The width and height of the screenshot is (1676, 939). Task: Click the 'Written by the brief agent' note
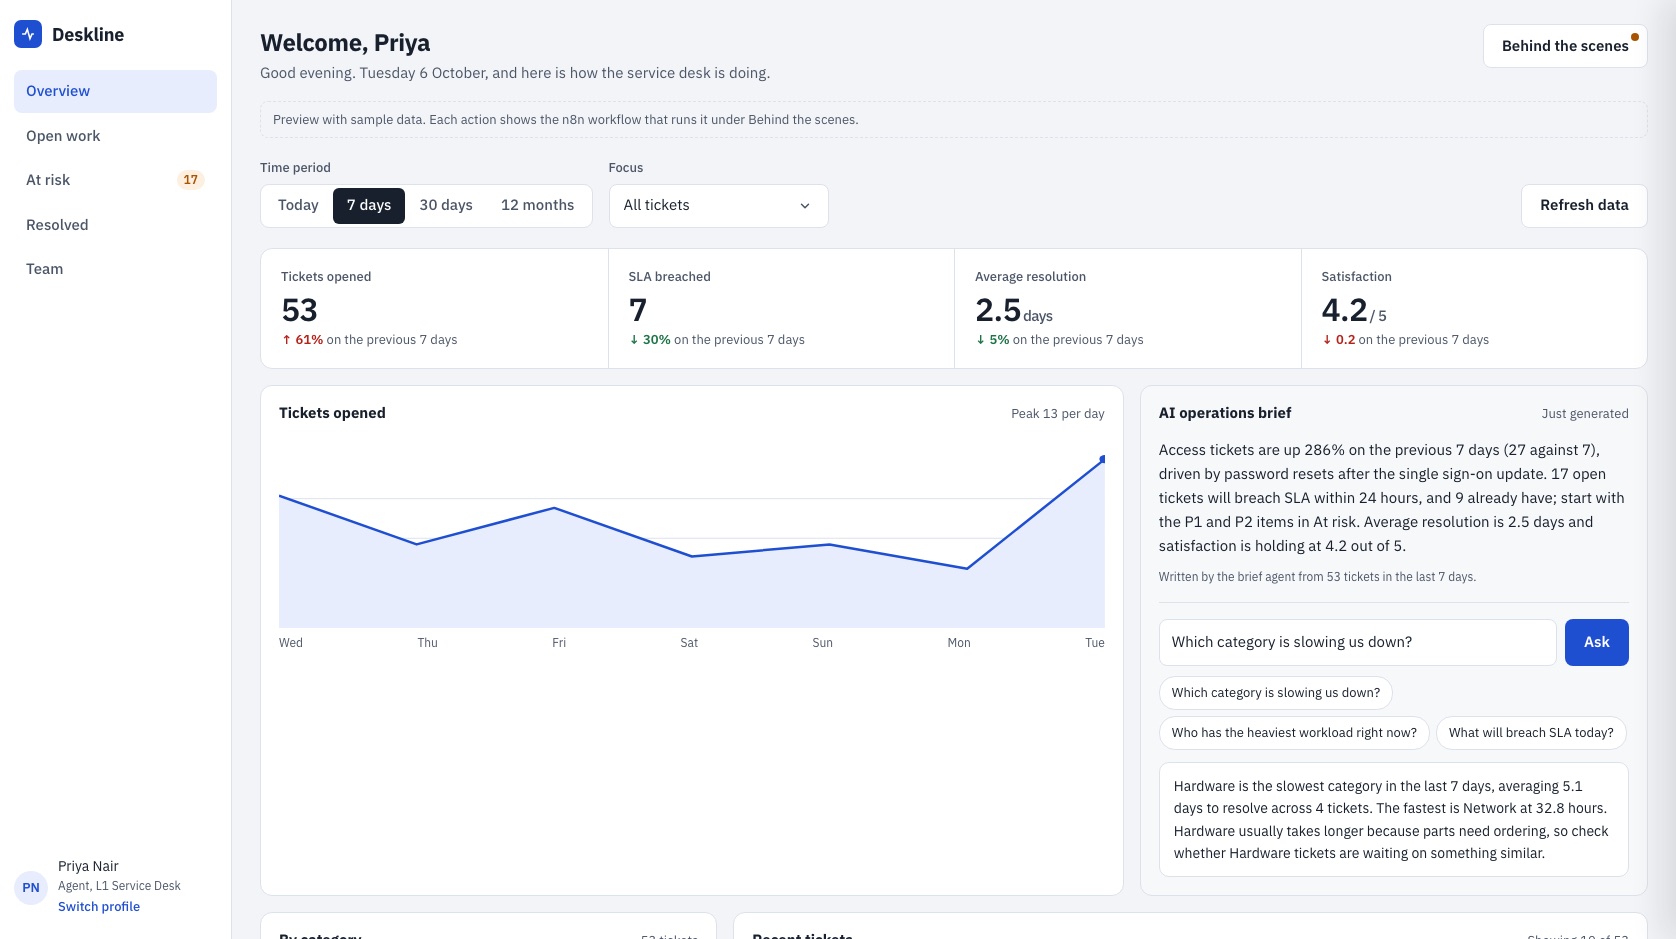tap(1317, 577)
